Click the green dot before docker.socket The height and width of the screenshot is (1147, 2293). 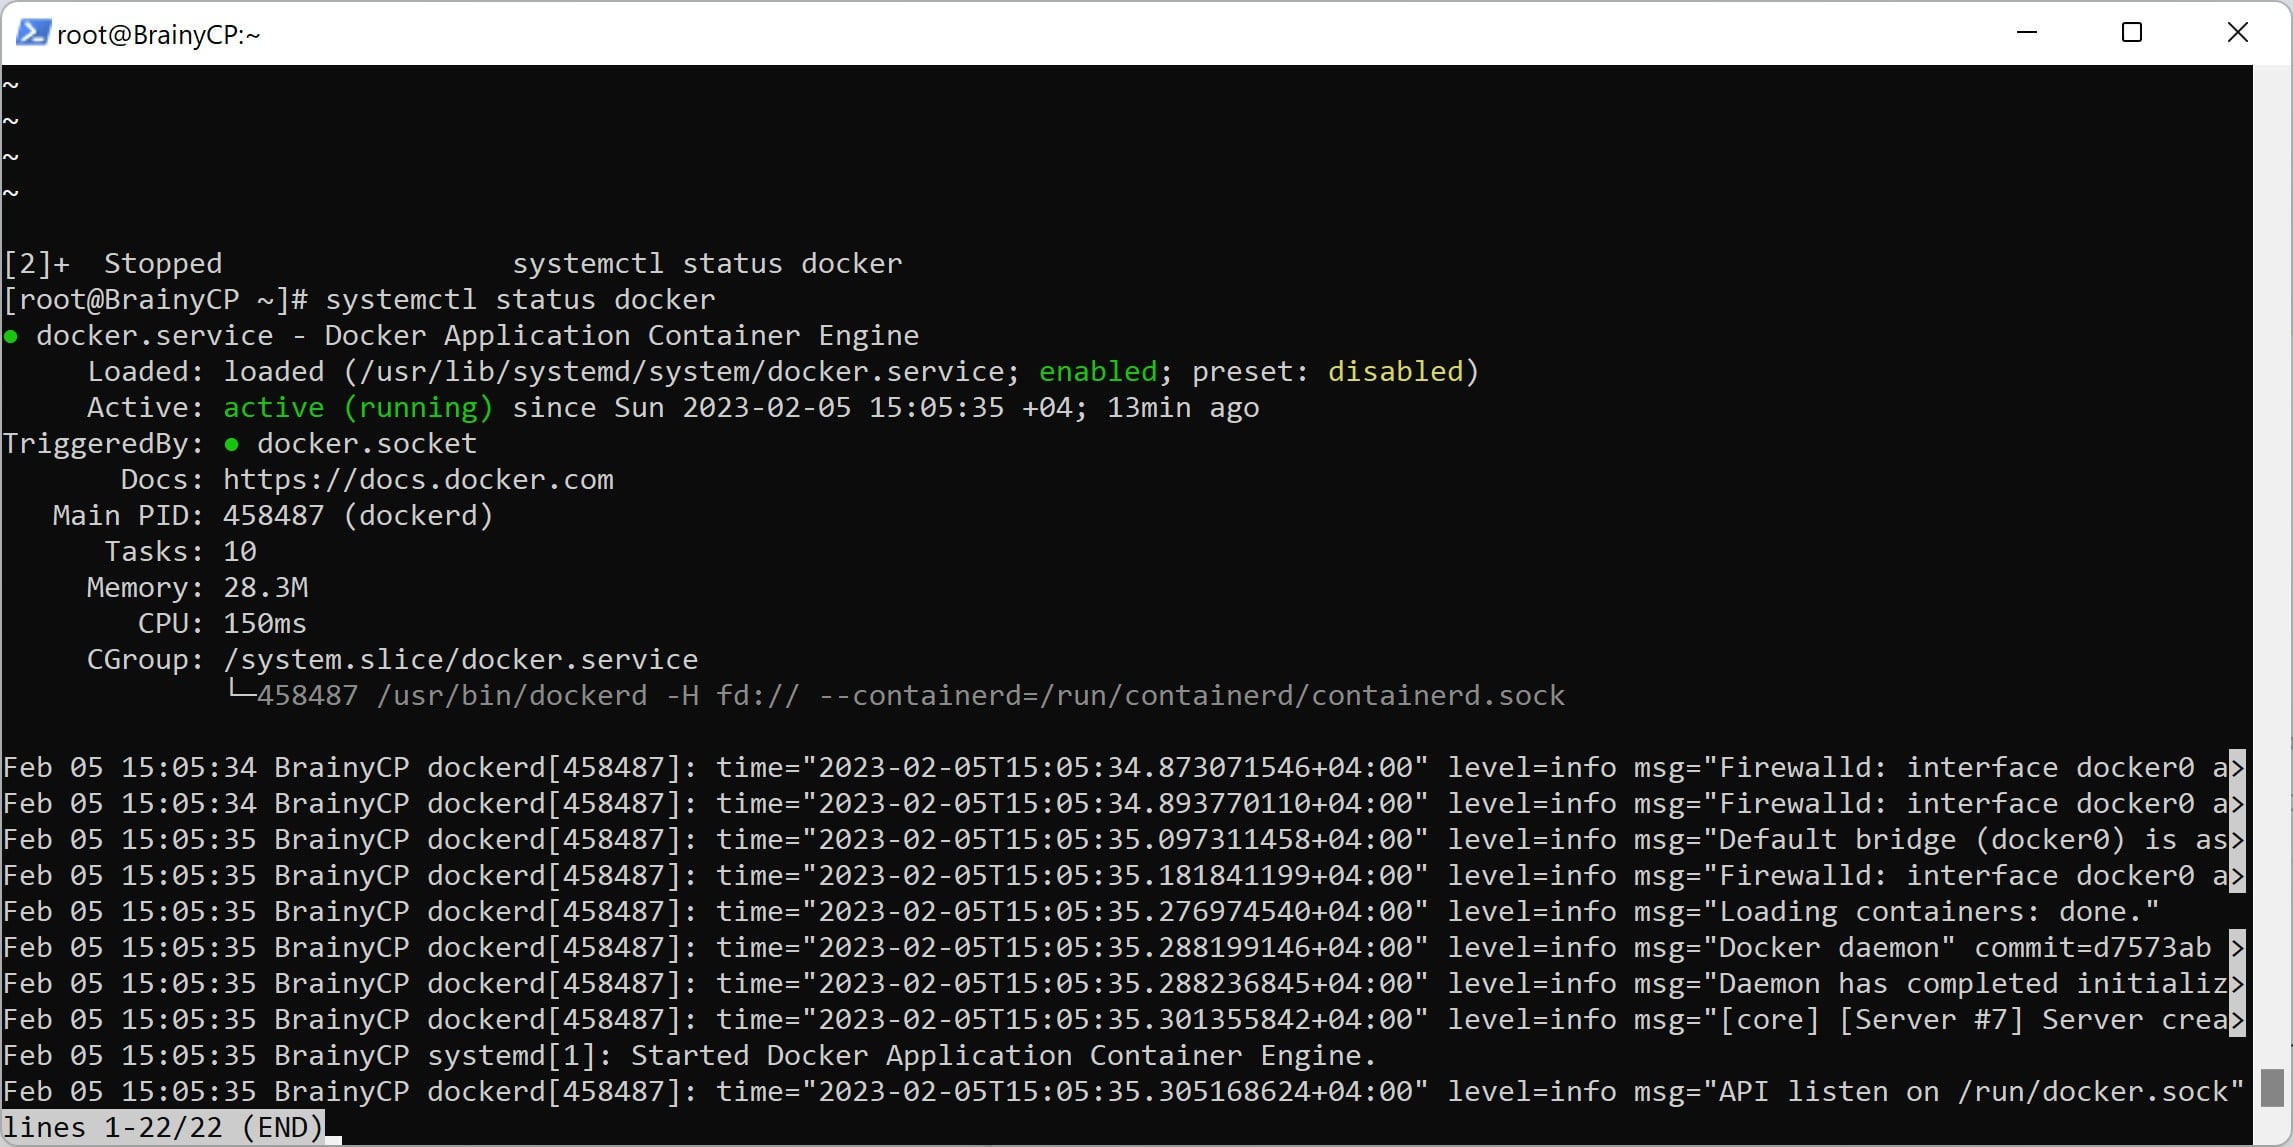(x=232, y=444)
